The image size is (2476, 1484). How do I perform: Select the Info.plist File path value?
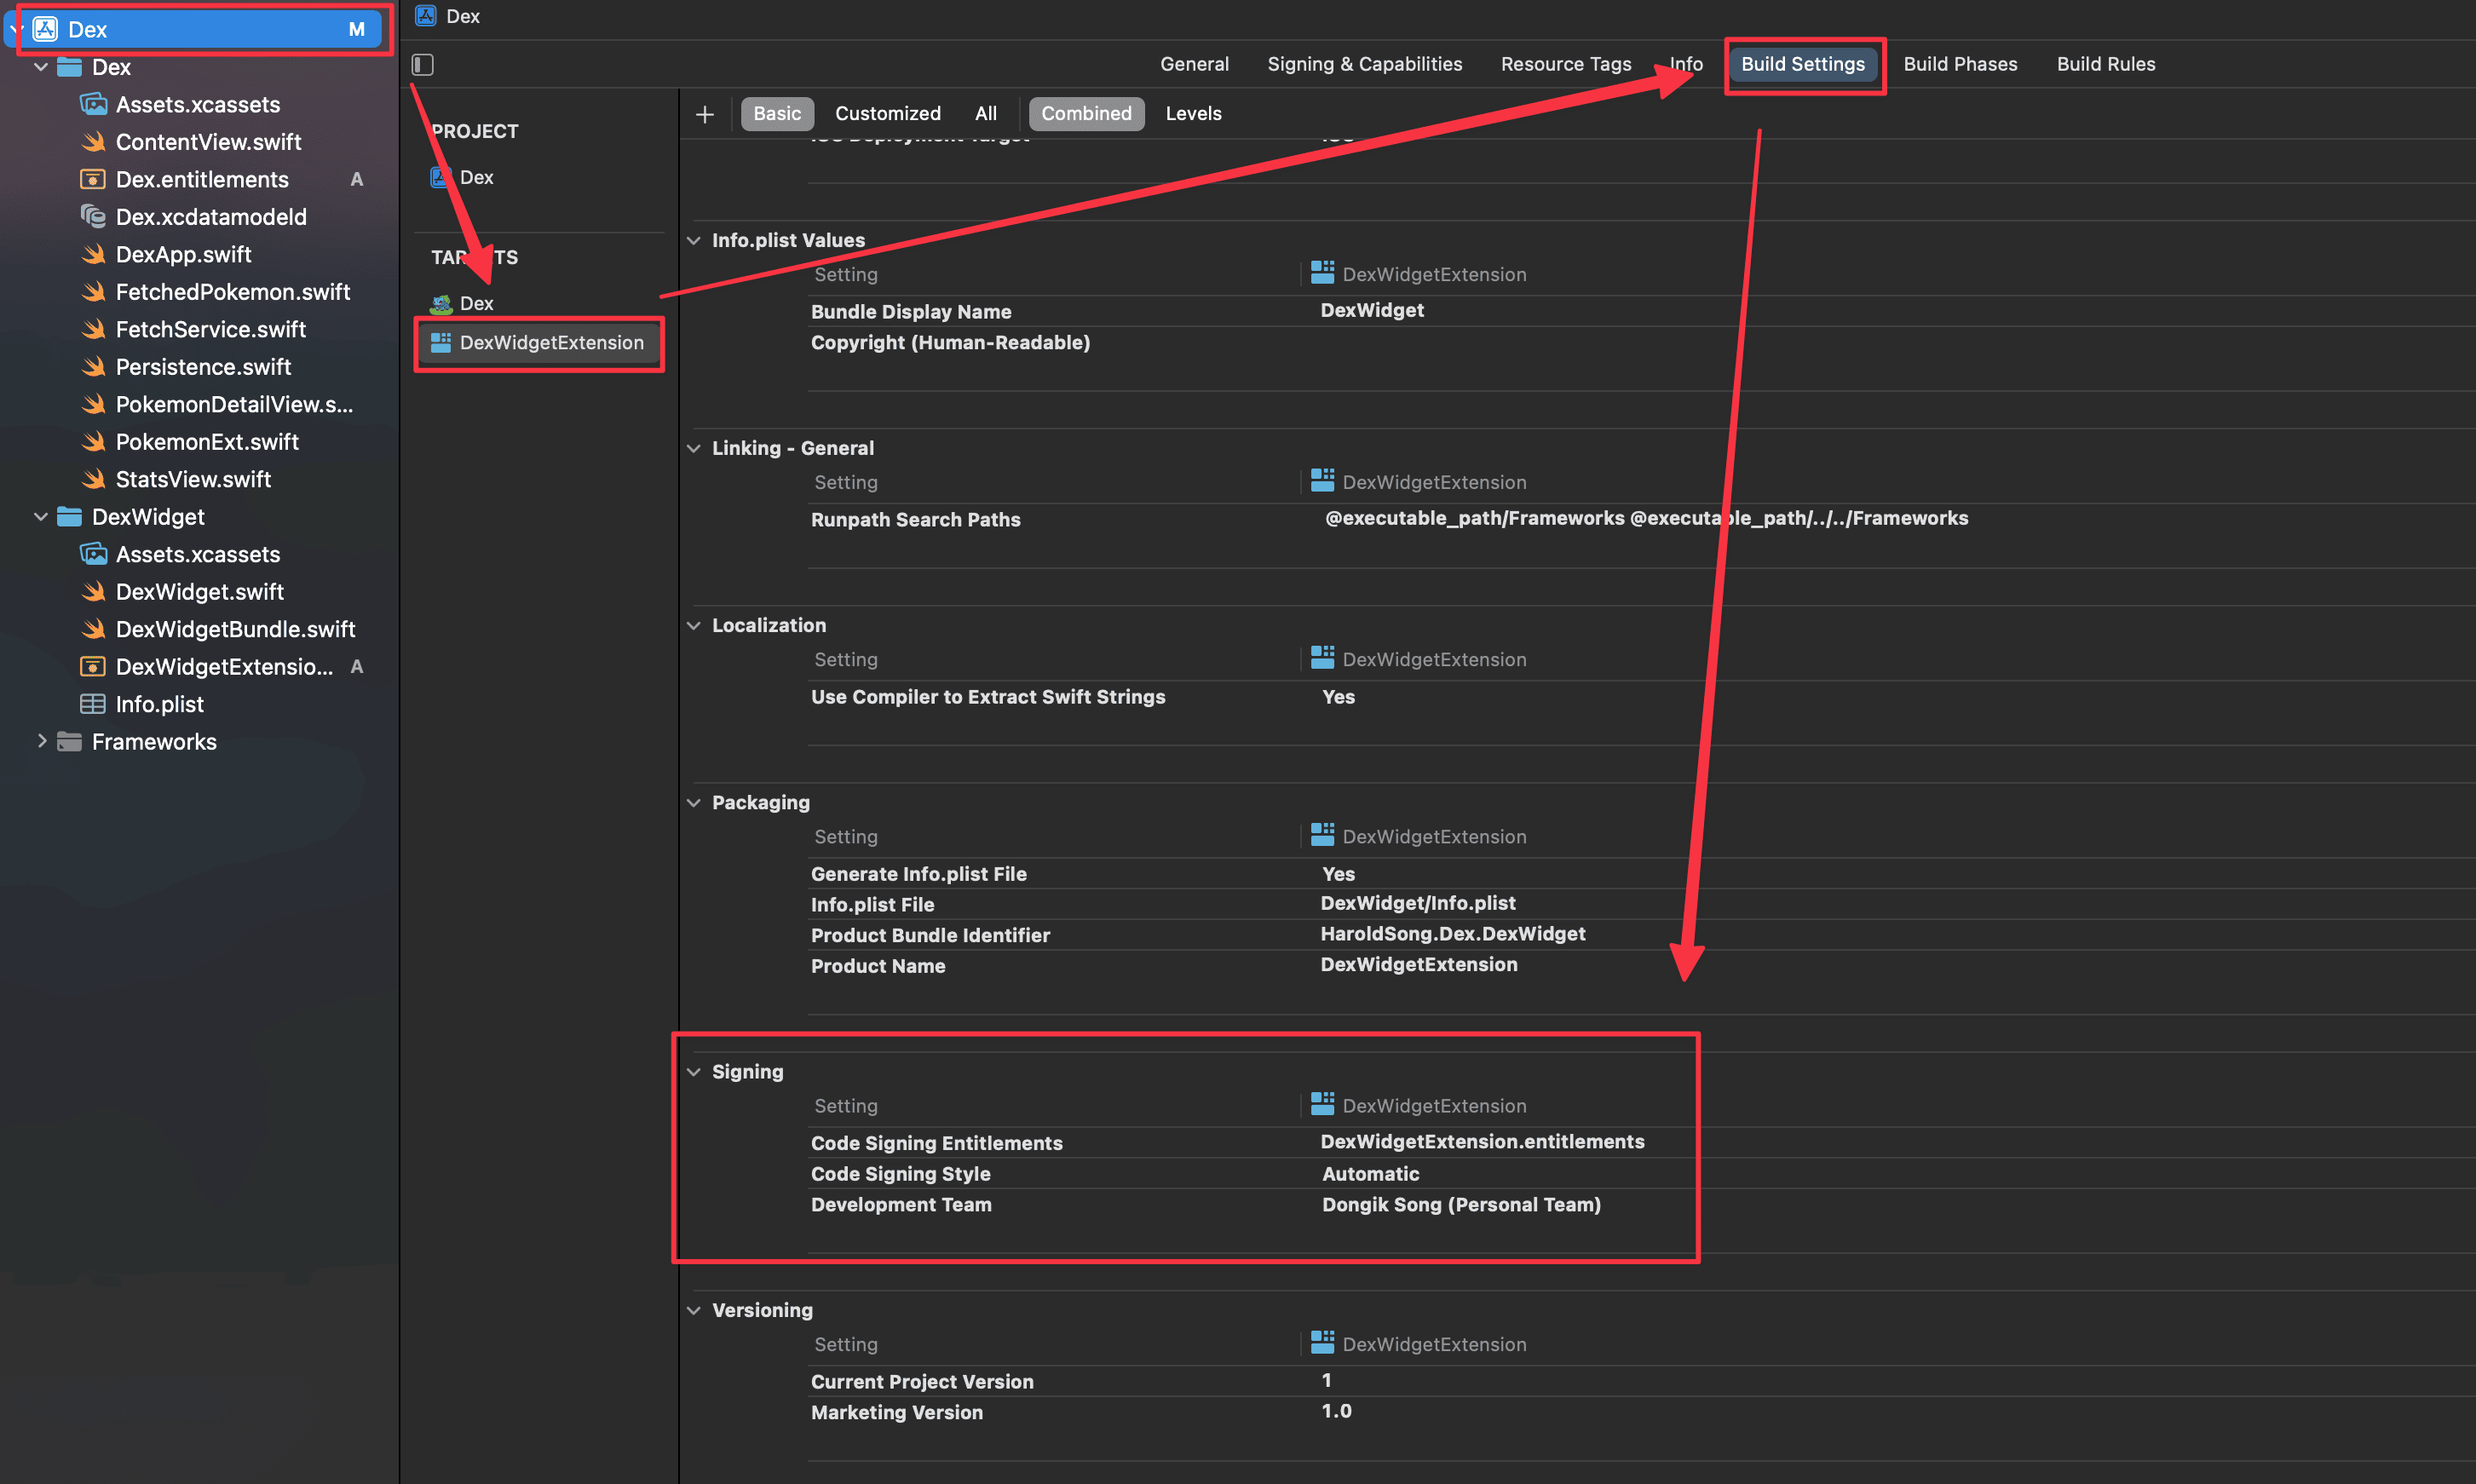[1418, 903]
